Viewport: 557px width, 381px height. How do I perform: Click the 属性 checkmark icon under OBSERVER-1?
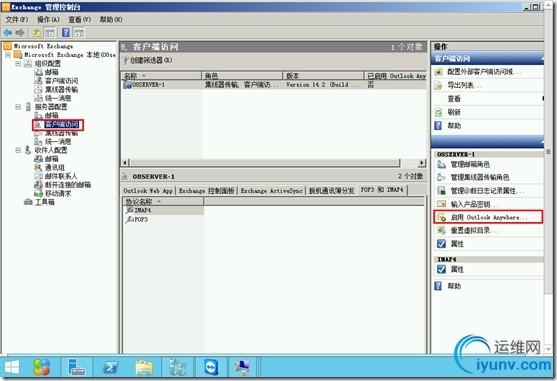tap(441, 244)
